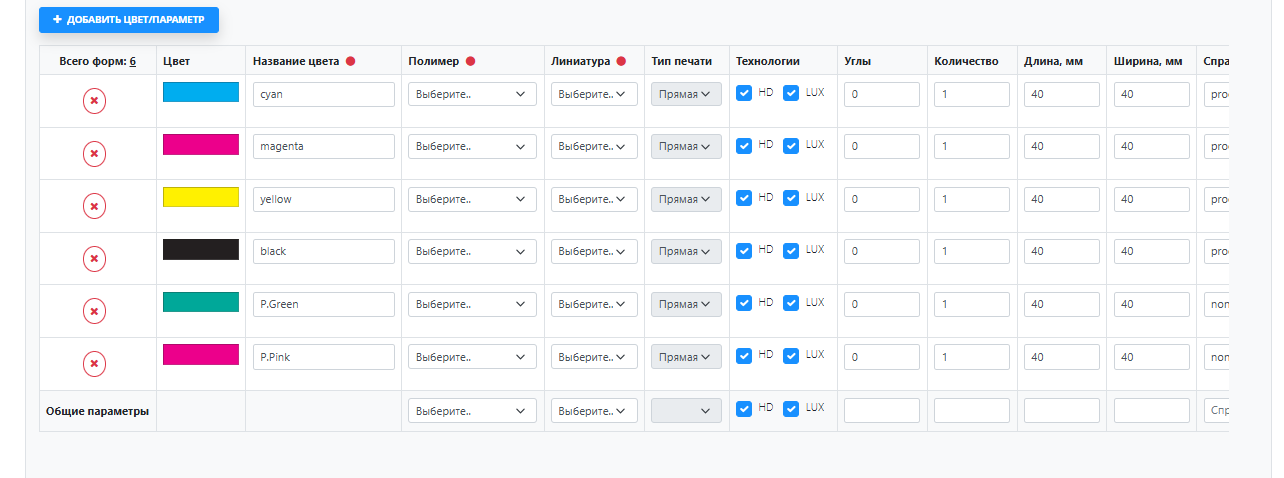The height and width of the screenshot is (478, 1284).
Task: Edit the P.Green color name field
Action: click(x=324, y=304)
